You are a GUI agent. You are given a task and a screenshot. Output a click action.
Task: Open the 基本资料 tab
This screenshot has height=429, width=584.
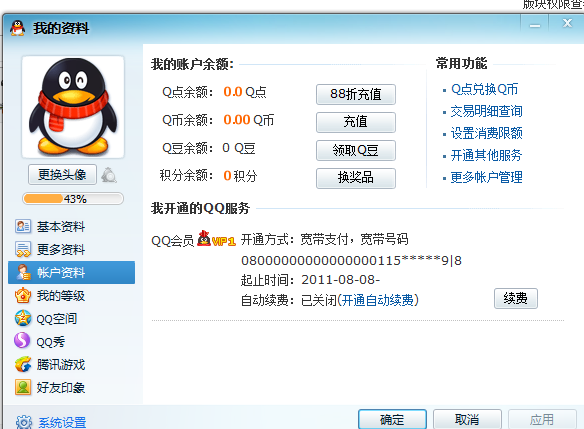click(61, 227)
